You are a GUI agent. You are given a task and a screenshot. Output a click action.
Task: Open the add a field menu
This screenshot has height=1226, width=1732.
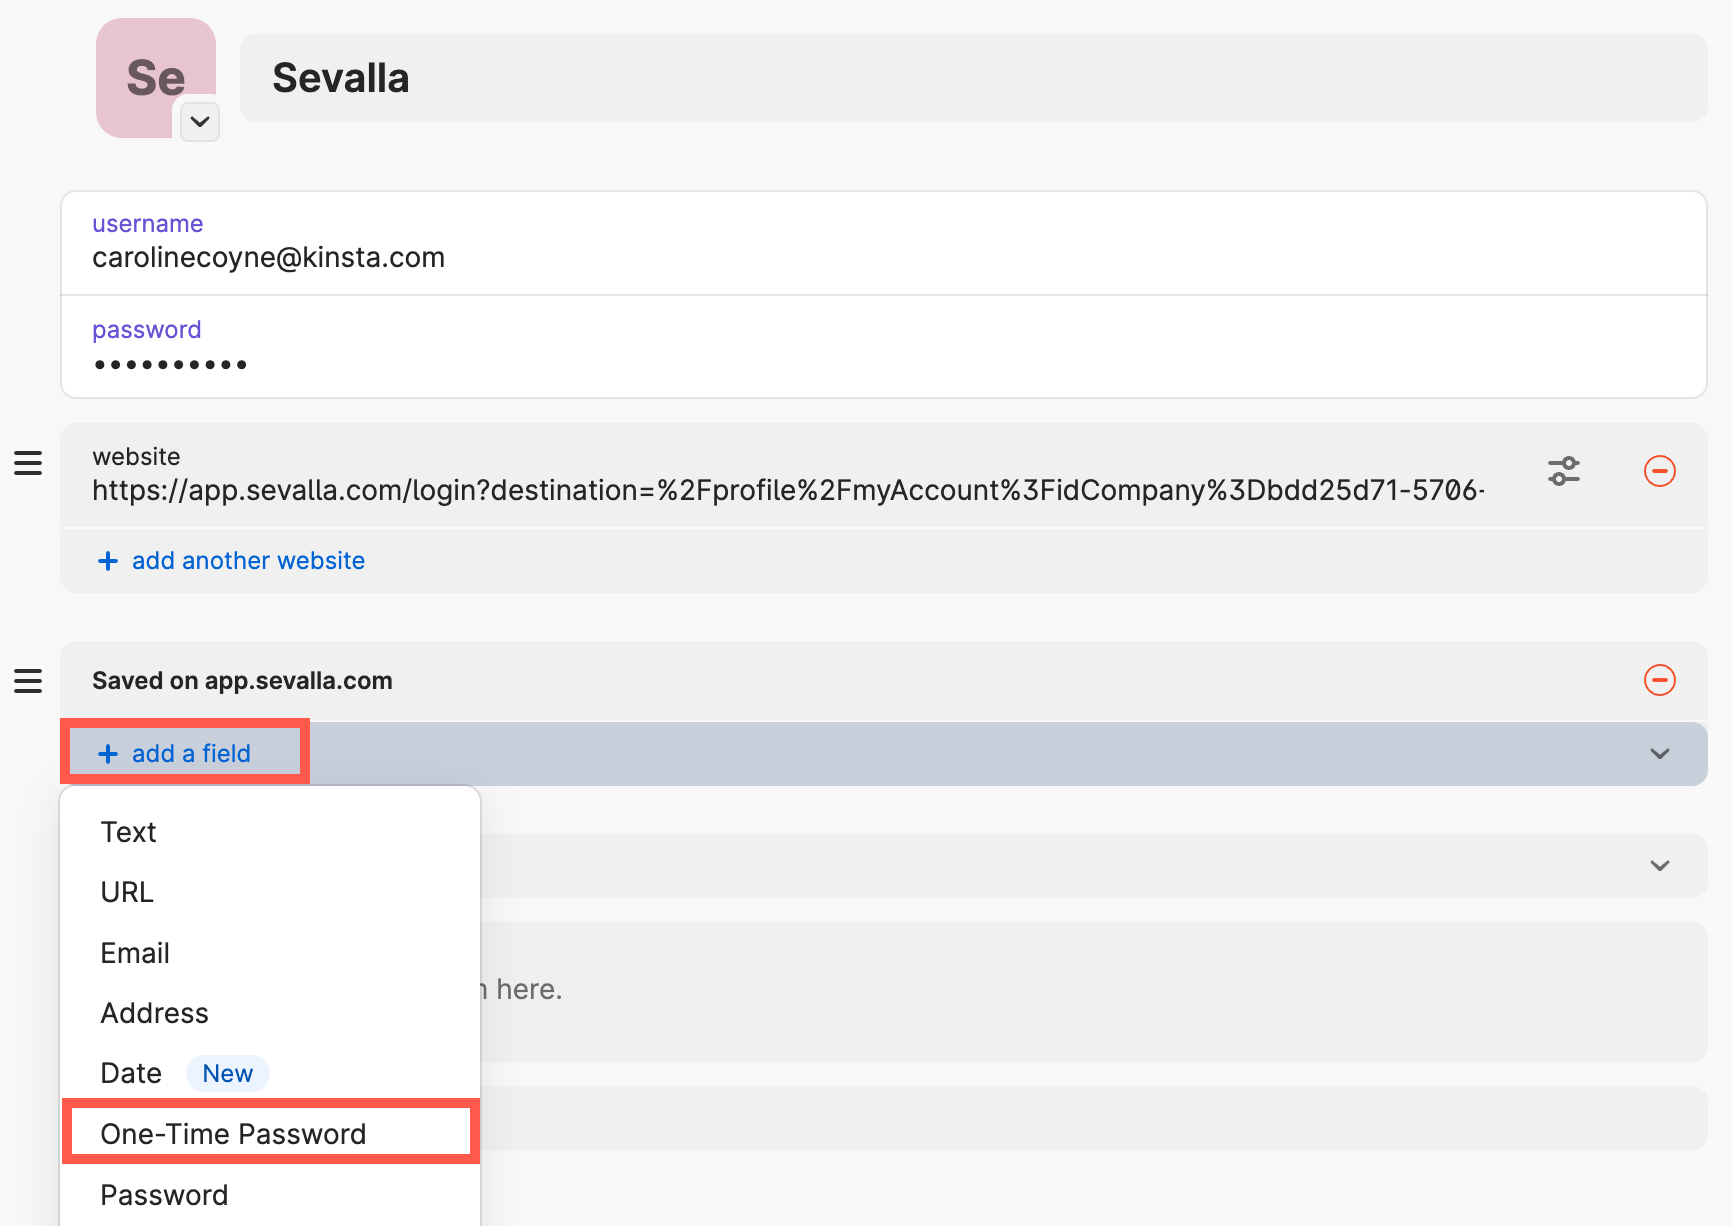184,753
